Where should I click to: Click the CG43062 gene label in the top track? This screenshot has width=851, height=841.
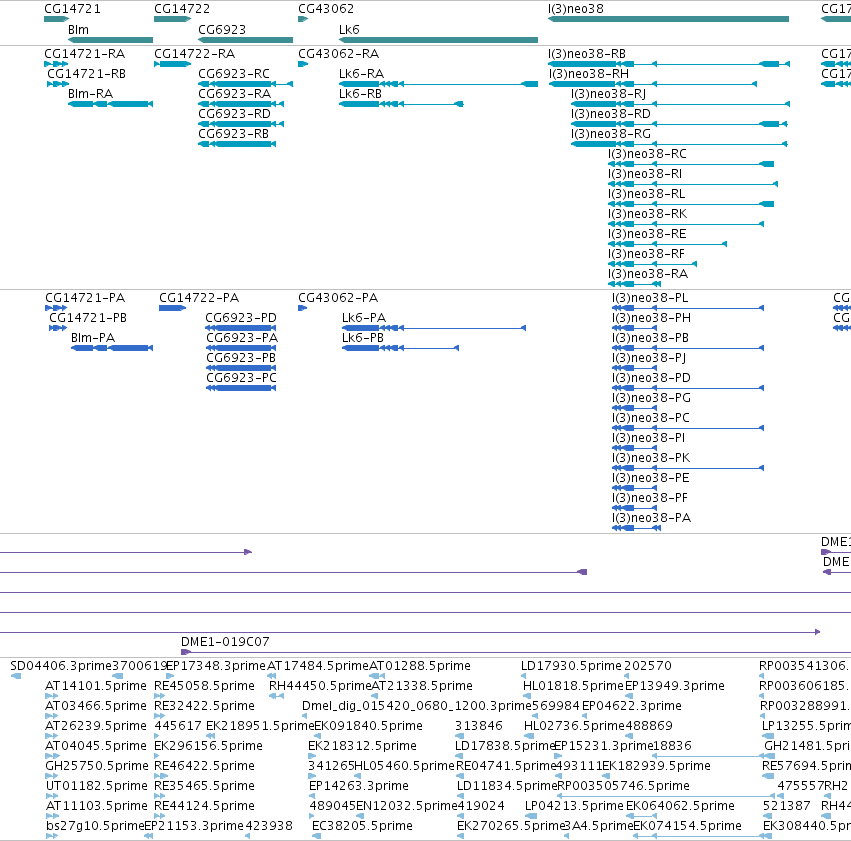tap(326, 9)
